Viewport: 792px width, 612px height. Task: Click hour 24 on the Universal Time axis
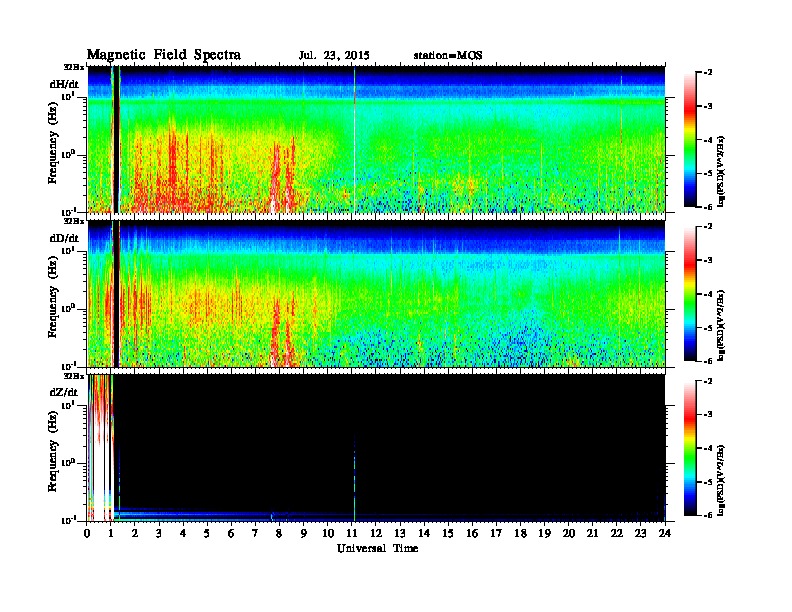[665, 533]
